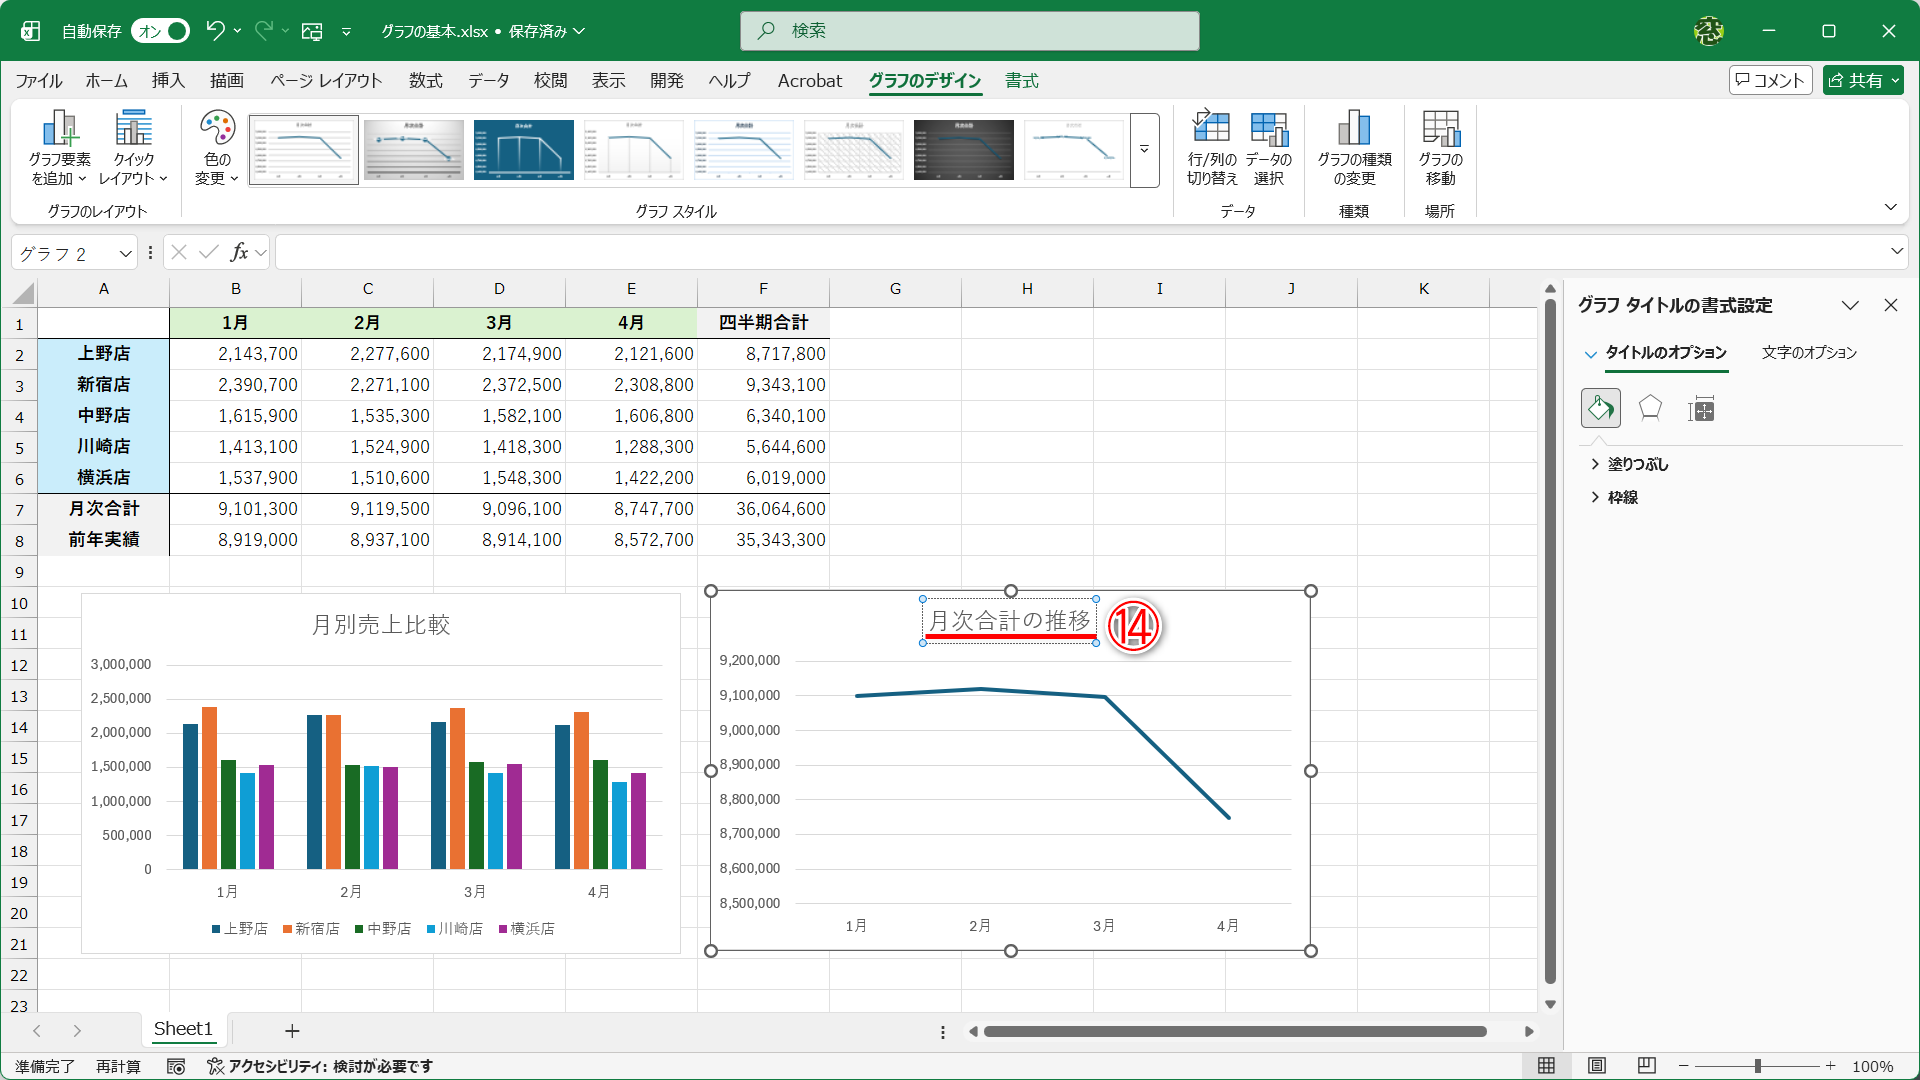
Task: Switch to Page Break Preview view
Action: point(1646,1066)
